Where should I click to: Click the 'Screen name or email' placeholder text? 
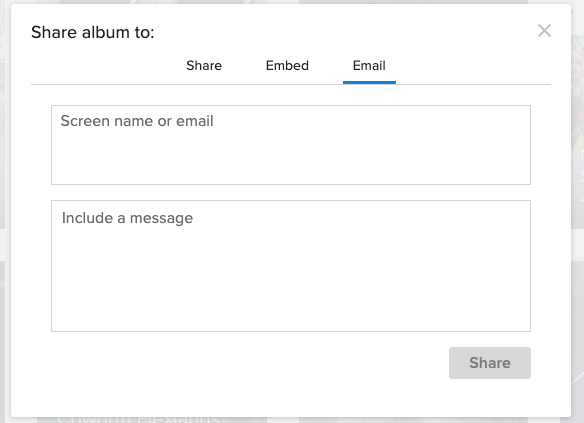(x=137, y=121)
